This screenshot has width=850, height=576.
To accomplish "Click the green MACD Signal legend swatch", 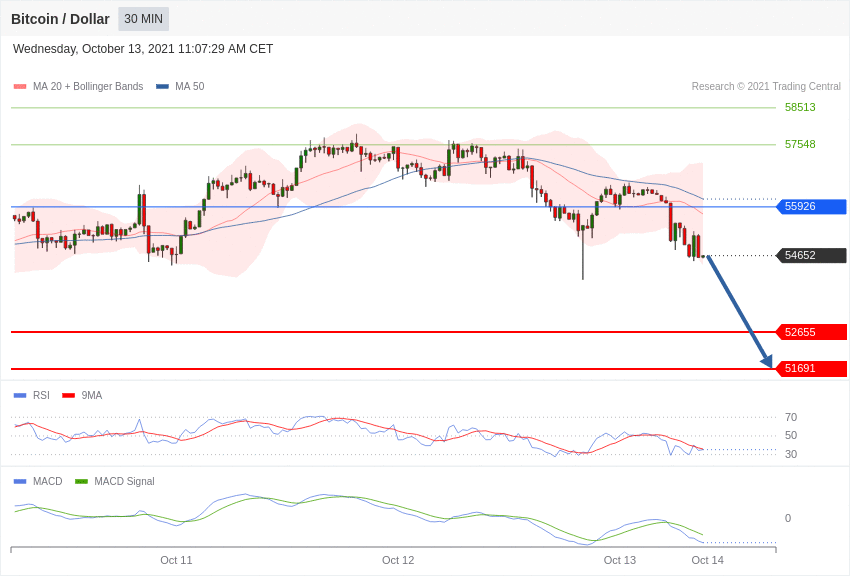I will (x=81, y=481).
